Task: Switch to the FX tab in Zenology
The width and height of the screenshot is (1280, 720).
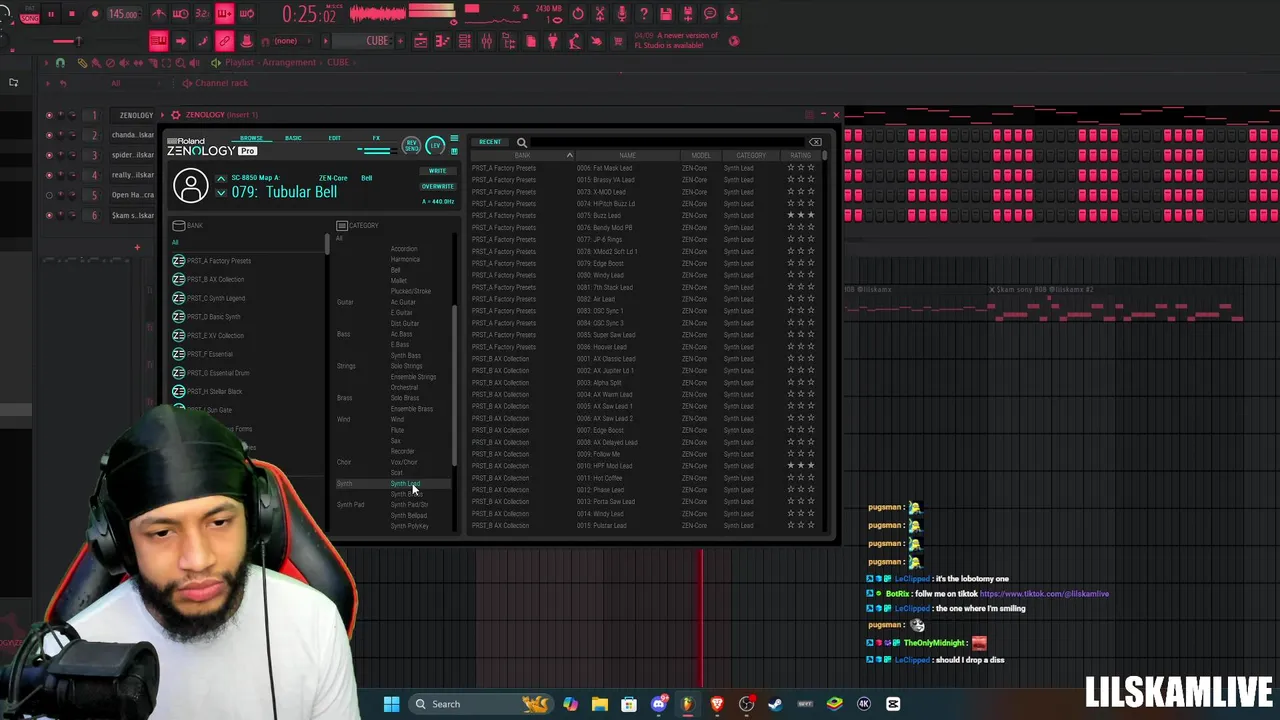Action: pyautogui.click(x=376, y=138)
